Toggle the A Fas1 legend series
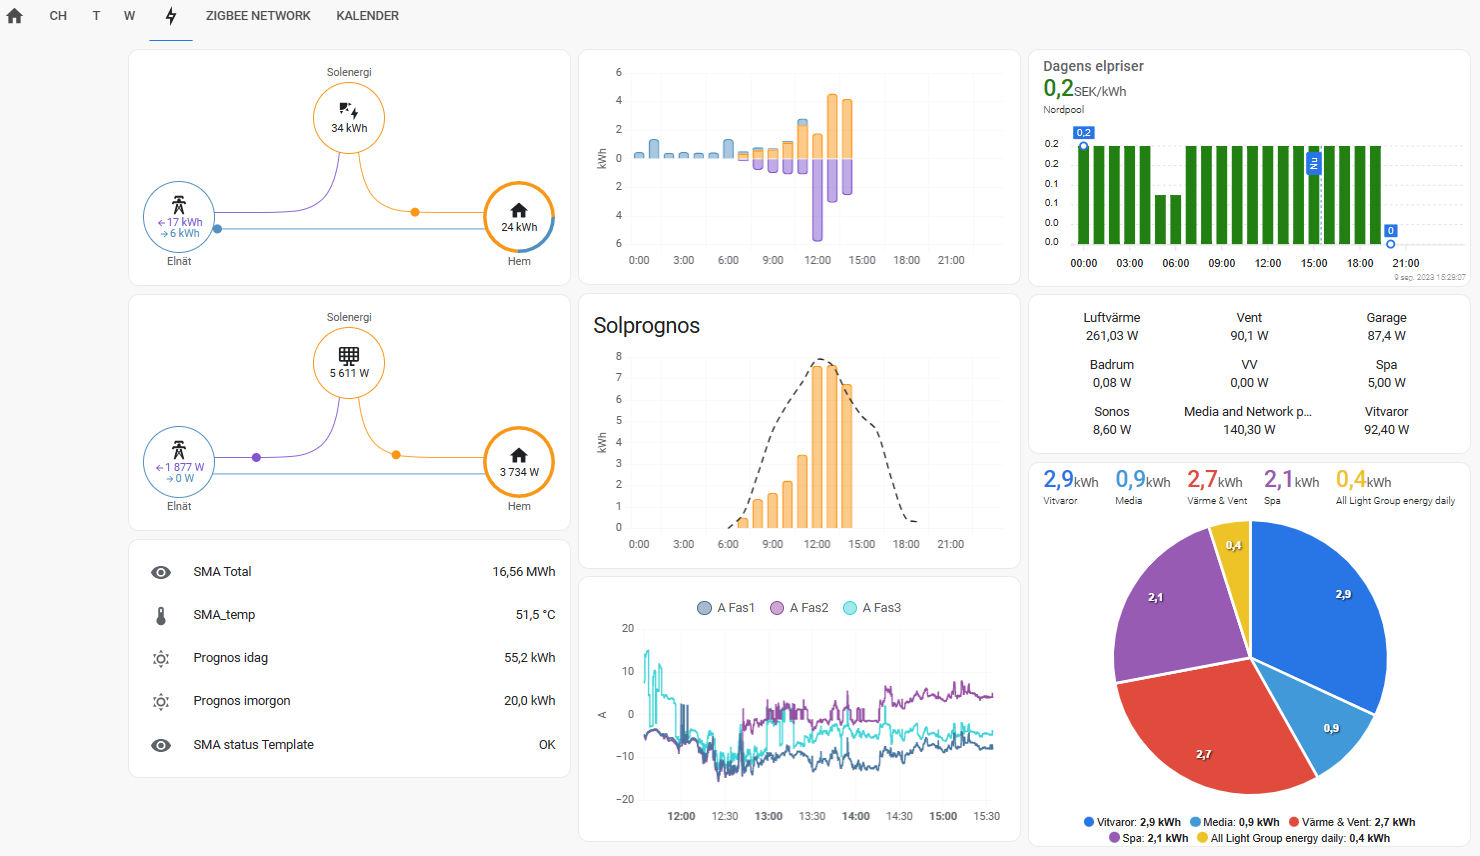The height and width of the screenshot is (856, 1480). coord(726,608)
